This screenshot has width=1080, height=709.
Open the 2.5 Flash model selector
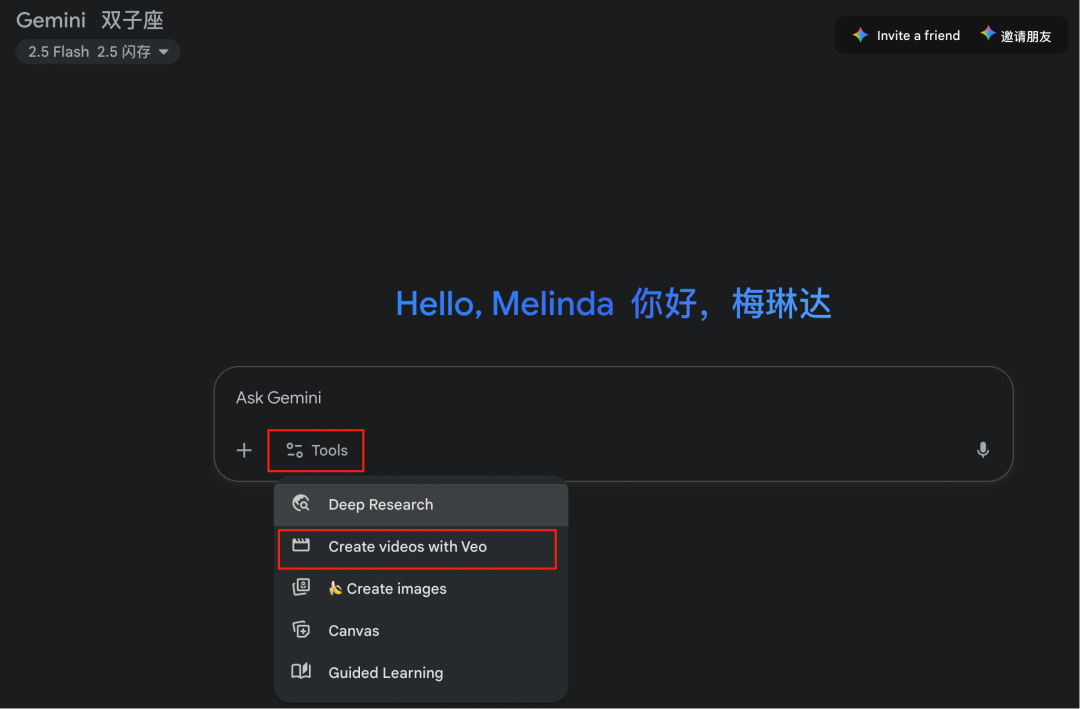click(97, 52)
